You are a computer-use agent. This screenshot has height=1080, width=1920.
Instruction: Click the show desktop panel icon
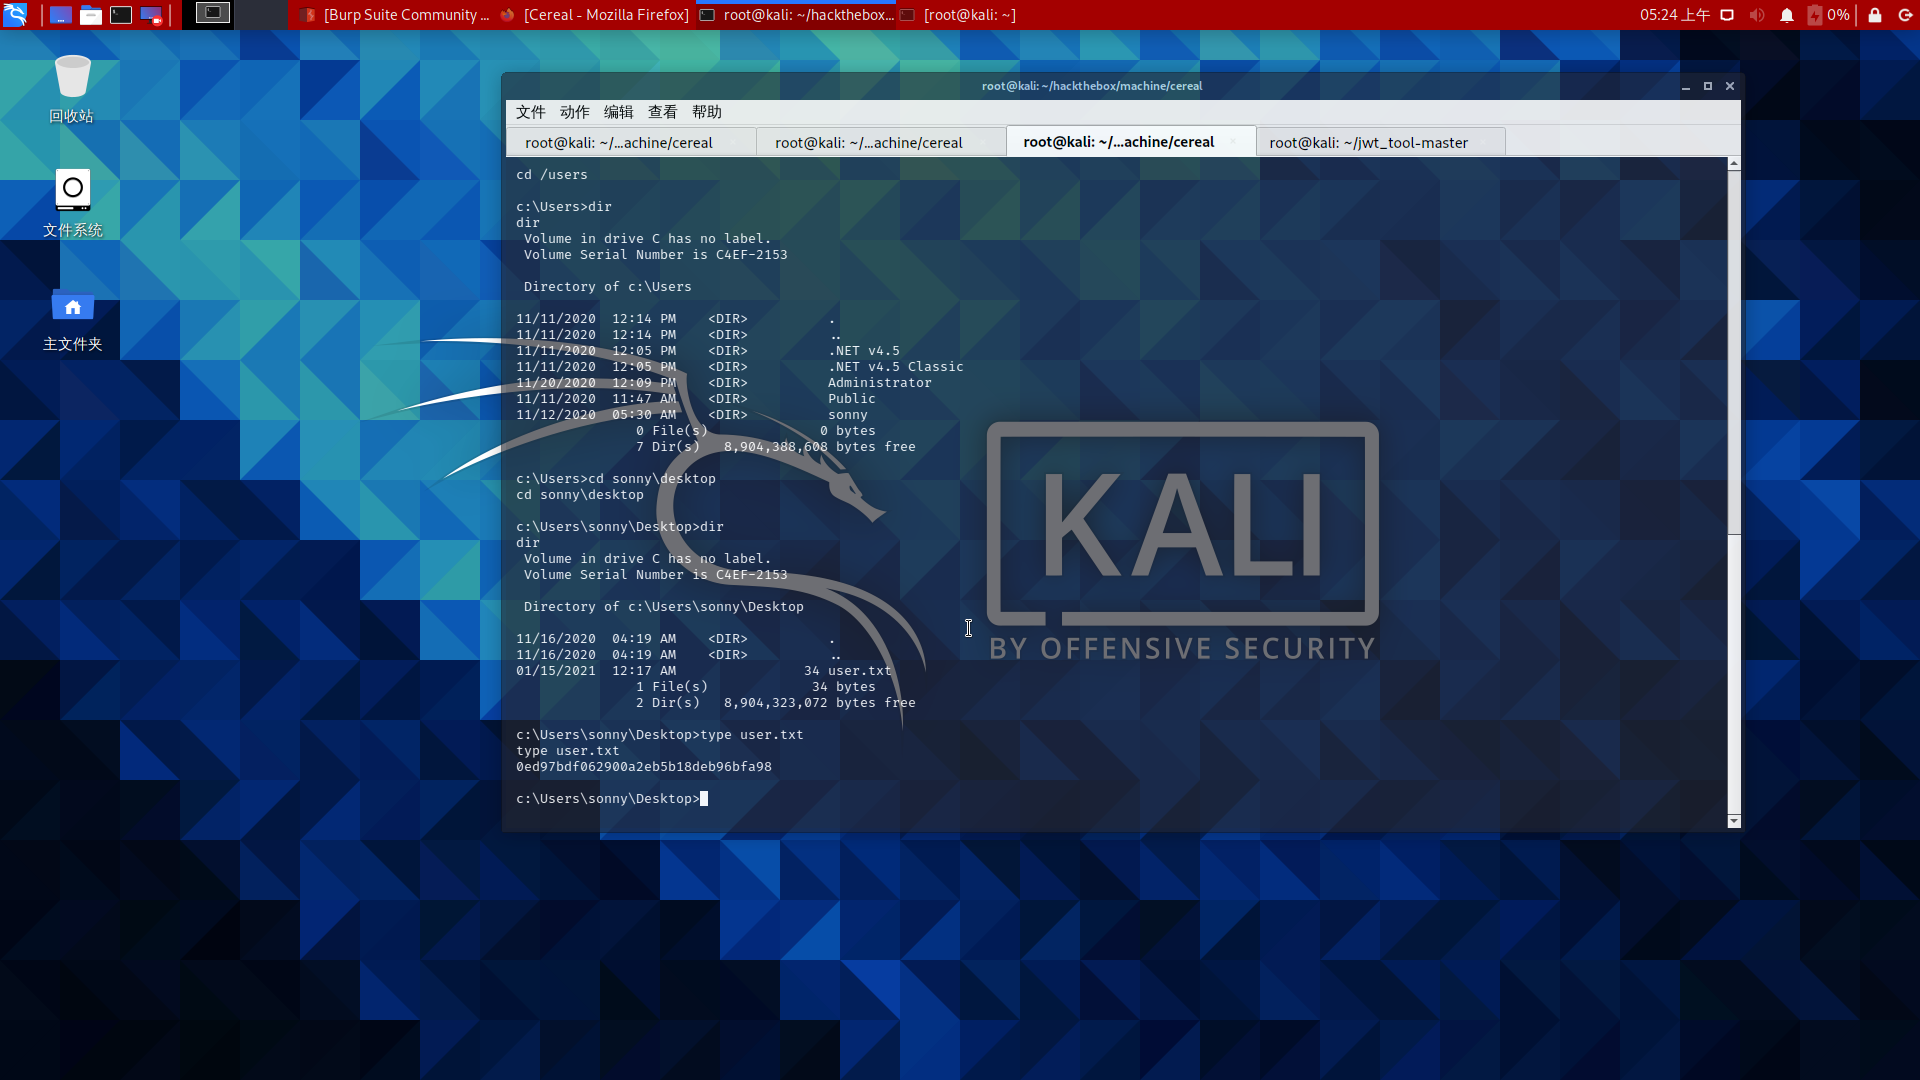pos(61,14)
